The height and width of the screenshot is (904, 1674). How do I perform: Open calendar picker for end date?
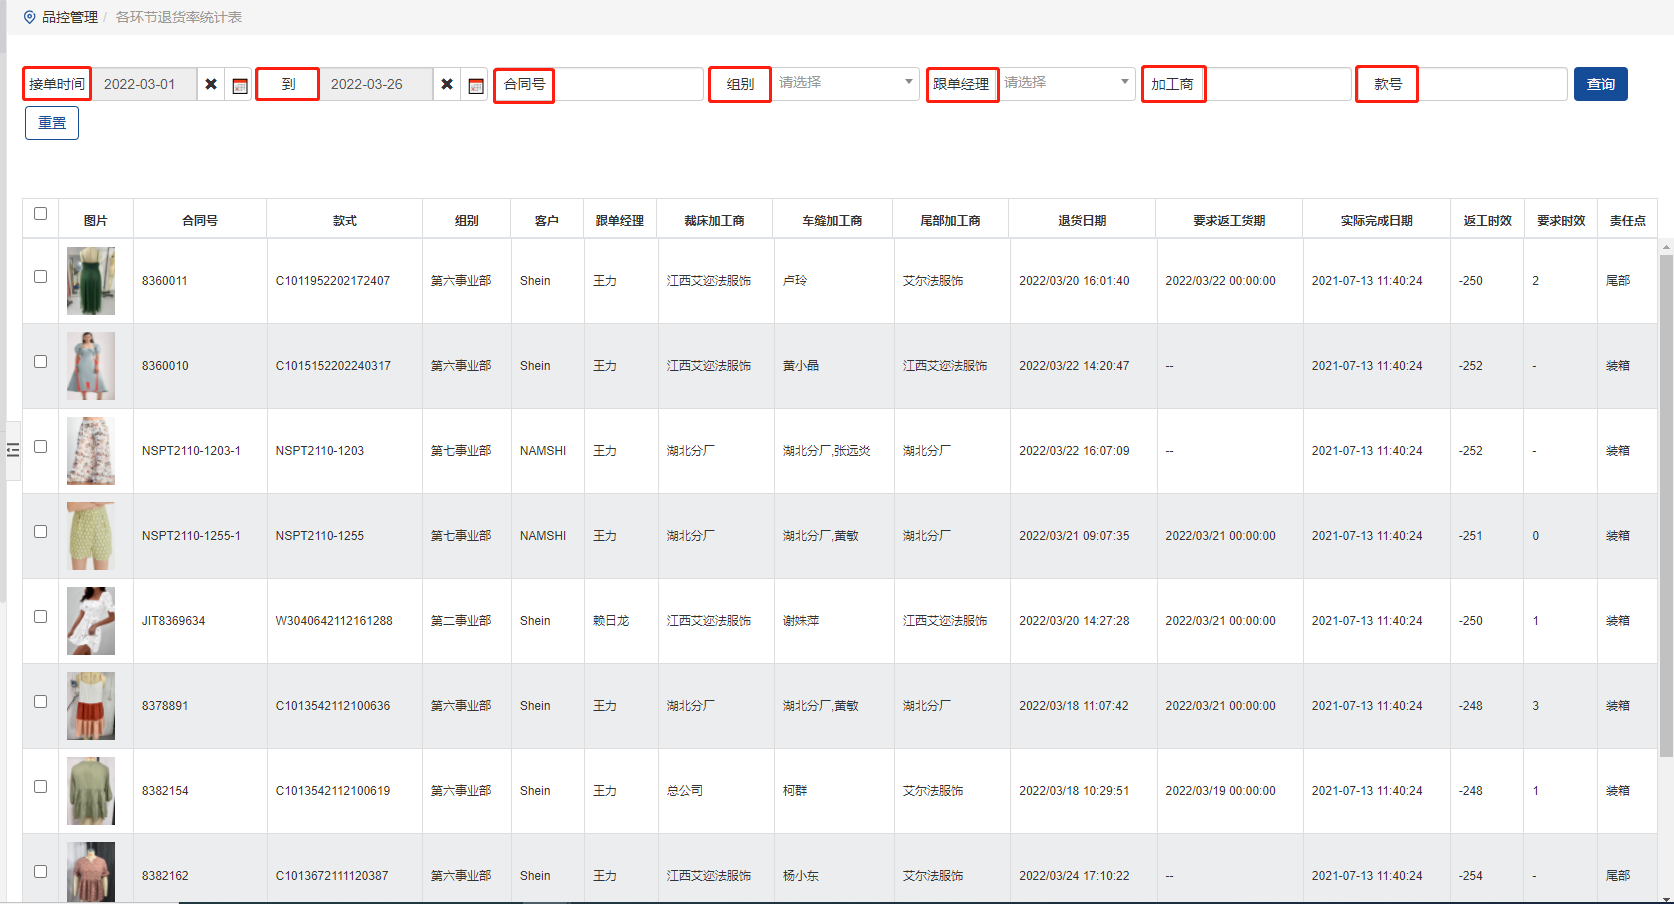click(x=476, y=85)
